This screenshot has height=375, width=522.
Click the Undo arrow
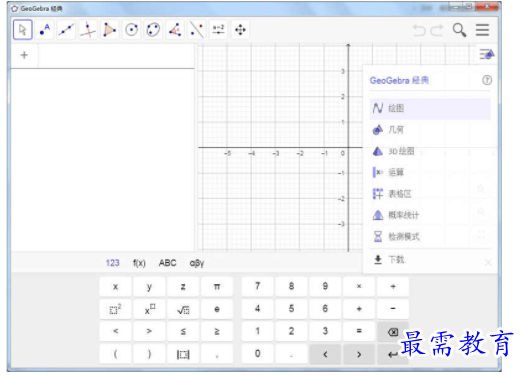[419, 30]
